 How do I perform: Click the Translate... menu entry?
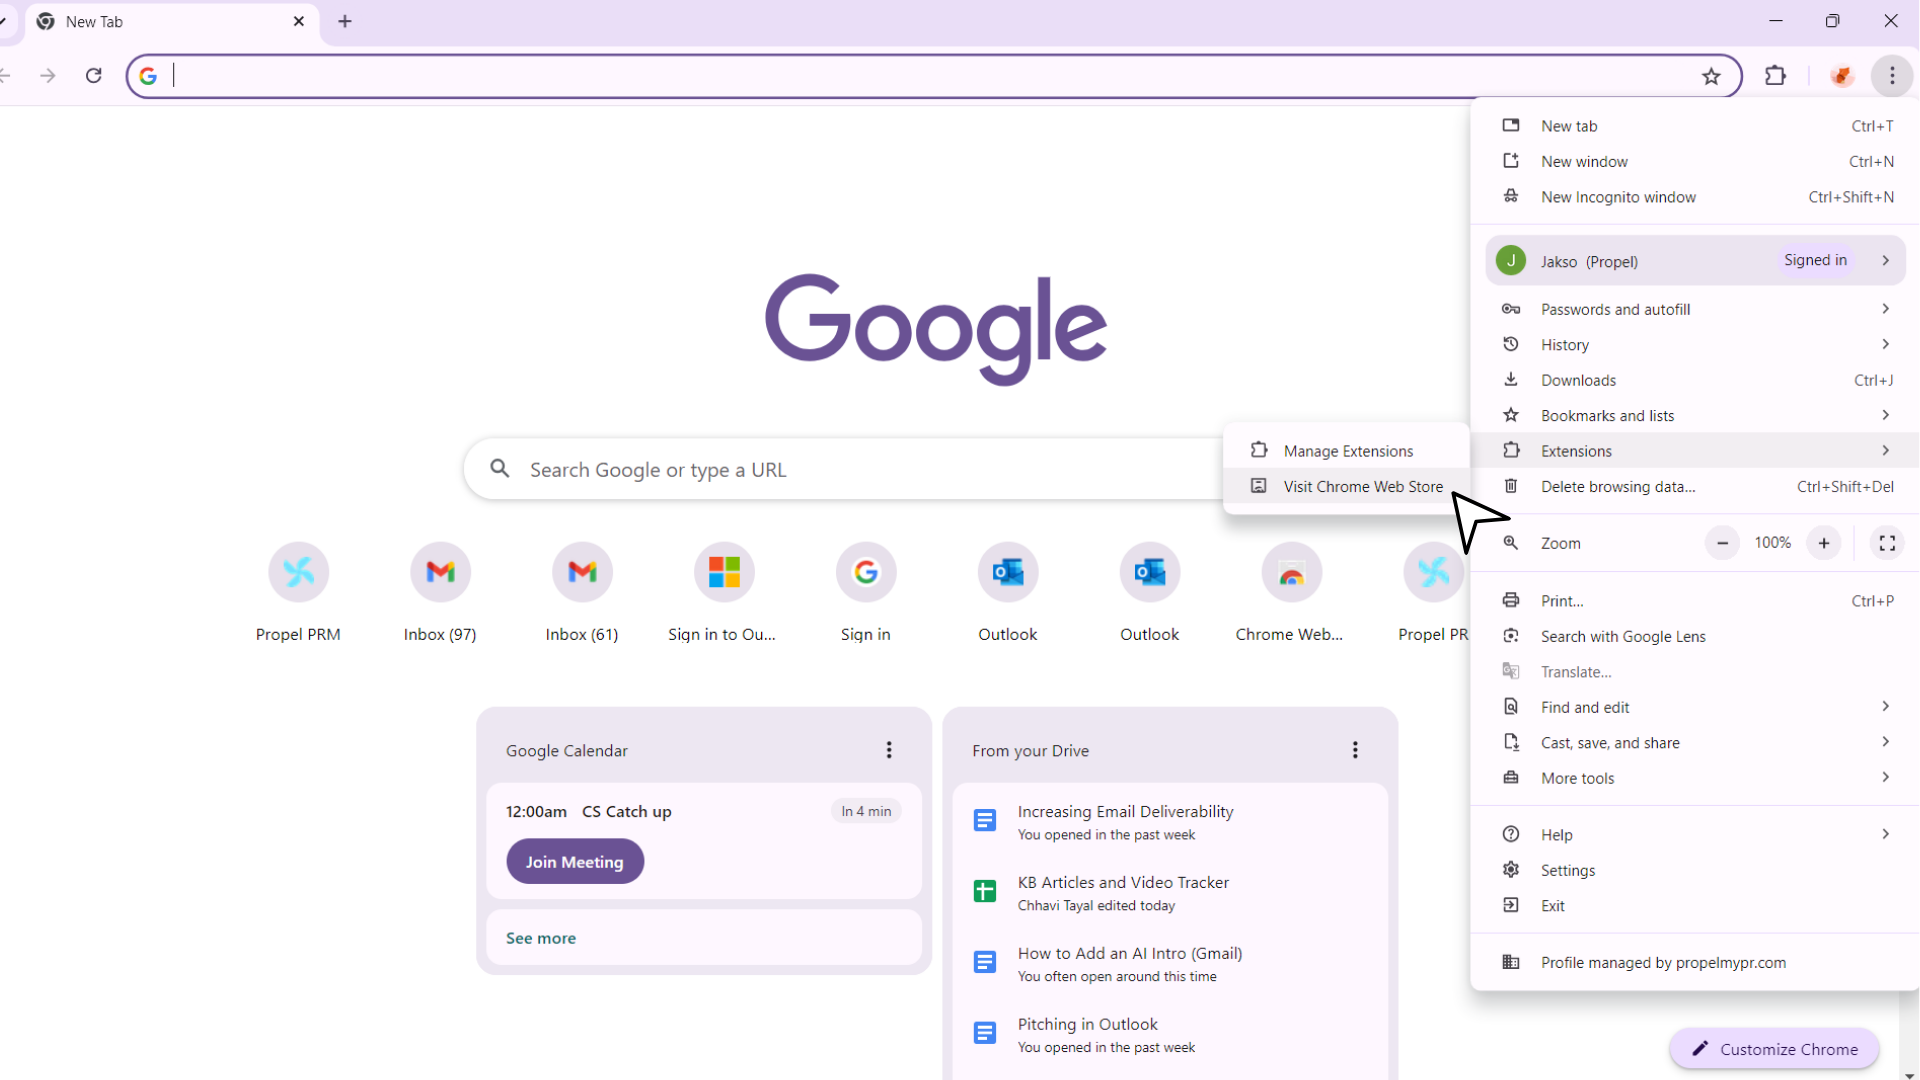pyautogui.click(x=1695, y=672)
